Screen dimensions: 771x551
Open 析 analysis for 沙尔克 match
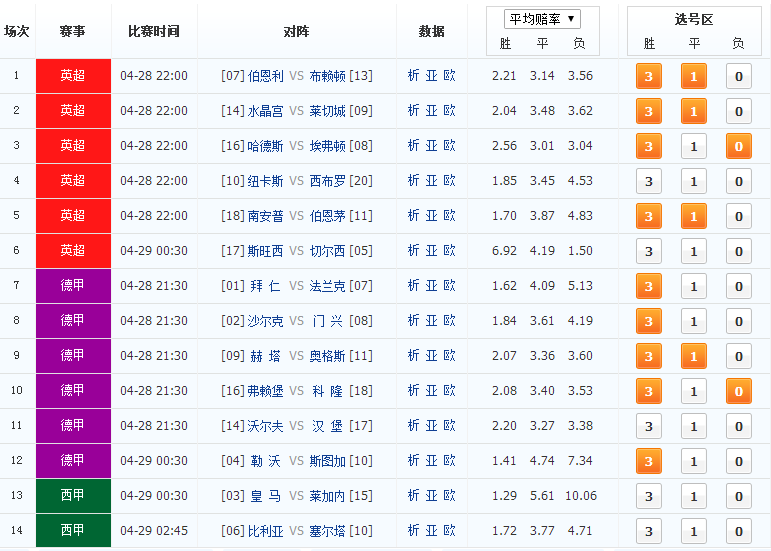point(413,320)
